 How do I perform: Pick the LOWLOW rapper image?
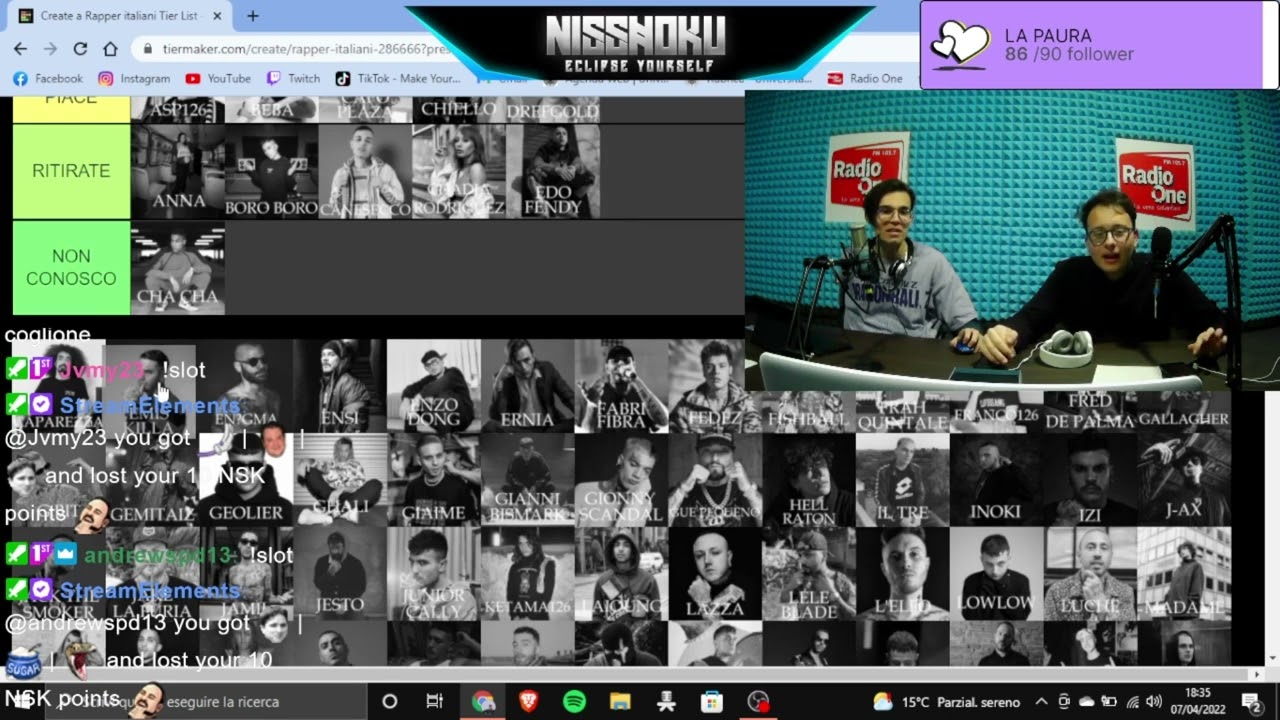pyautogui.click(x=996, y=574)
